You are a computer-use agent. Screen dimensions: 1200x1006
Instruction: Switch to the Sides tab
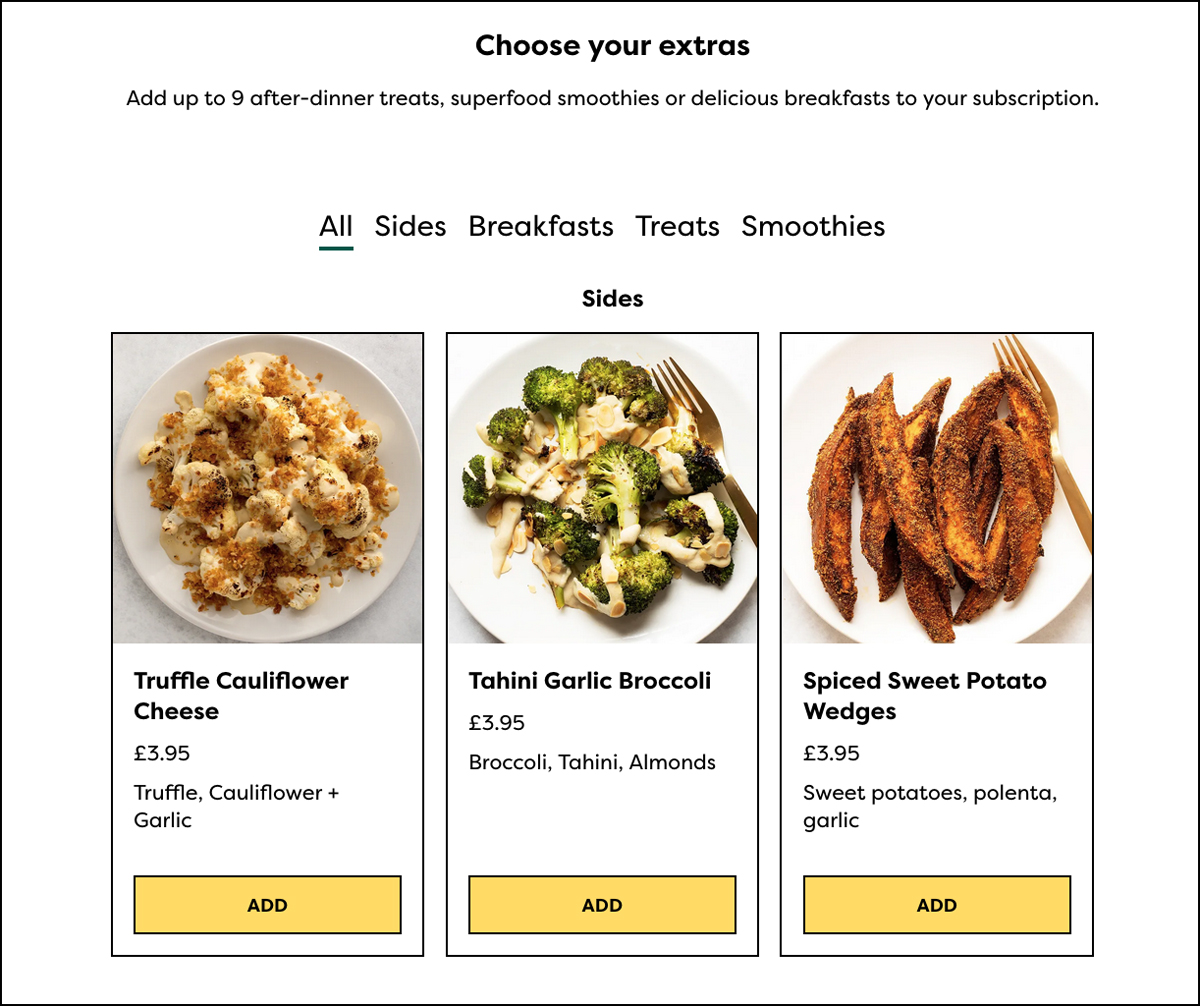410,227
